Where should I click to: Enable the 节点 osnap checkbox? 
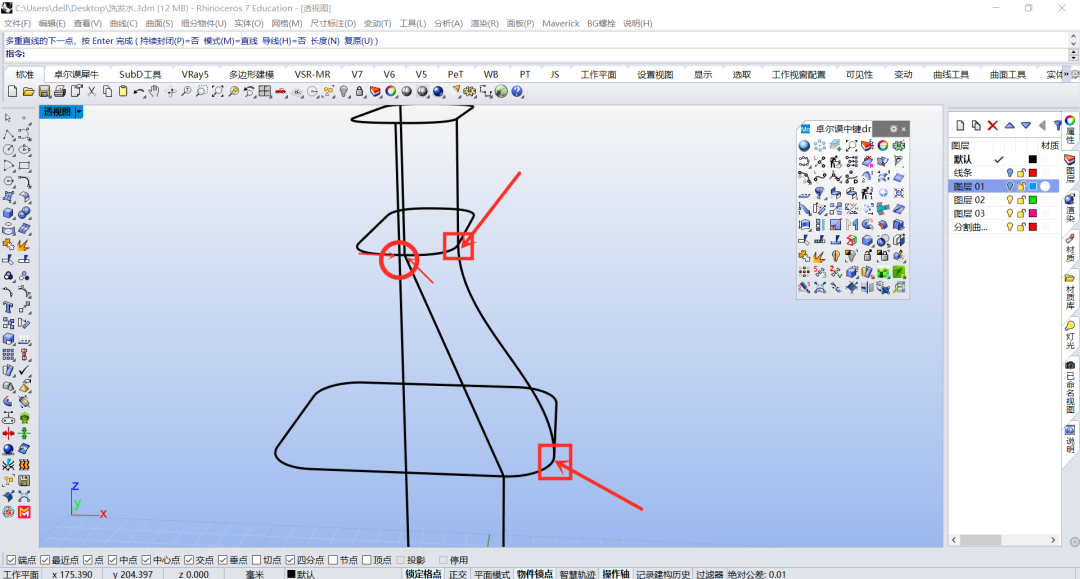(x=333, y=560)
